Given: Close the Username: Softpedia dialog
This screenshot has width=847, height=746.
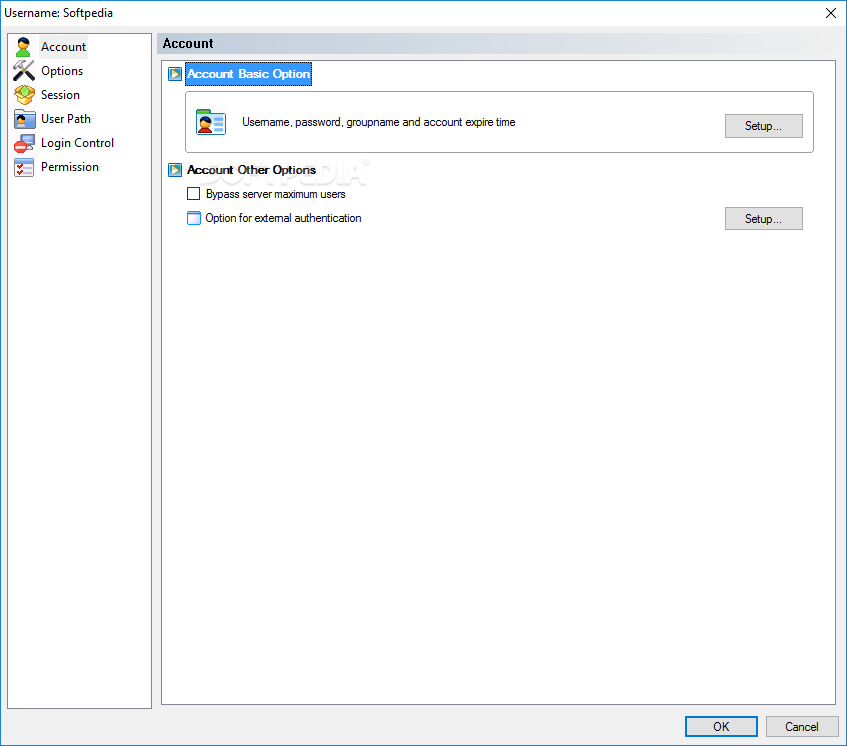Looking at the screenshot, I should (x=831, y=13).
